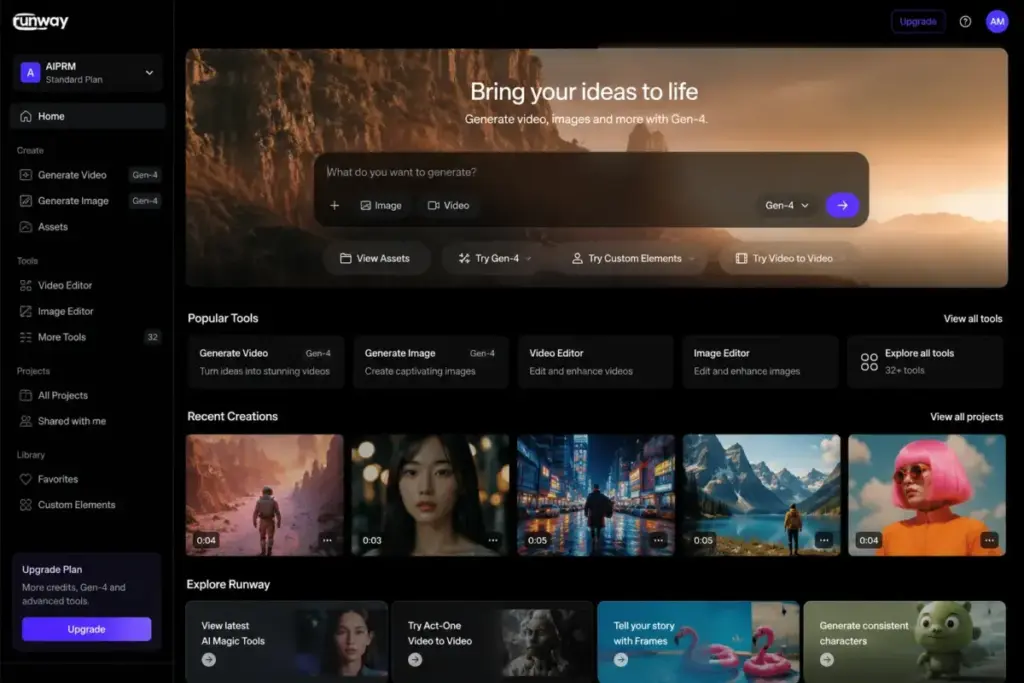The image size is (1024, 683).
Task: Click the Video Editor sidebar icon
Action: pos(25,285)
